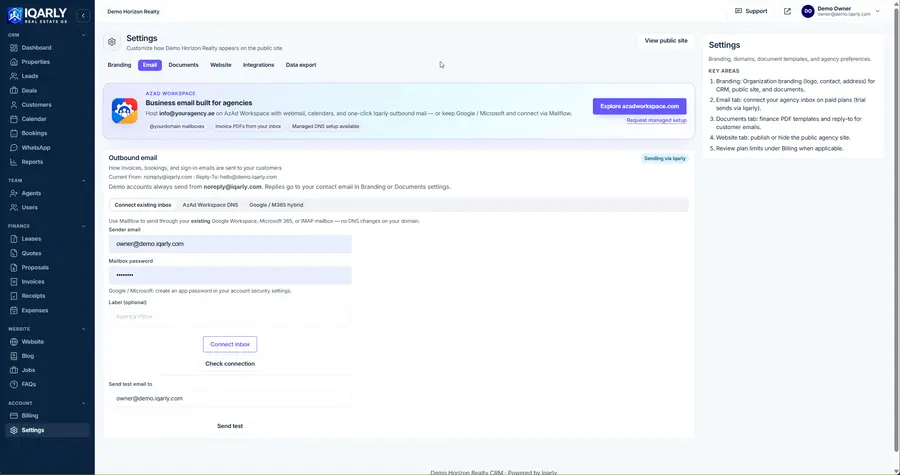This screenshot has height=475, width=900.
Task: Open the Quotes document icon
Action: click(x=14, y=253)
